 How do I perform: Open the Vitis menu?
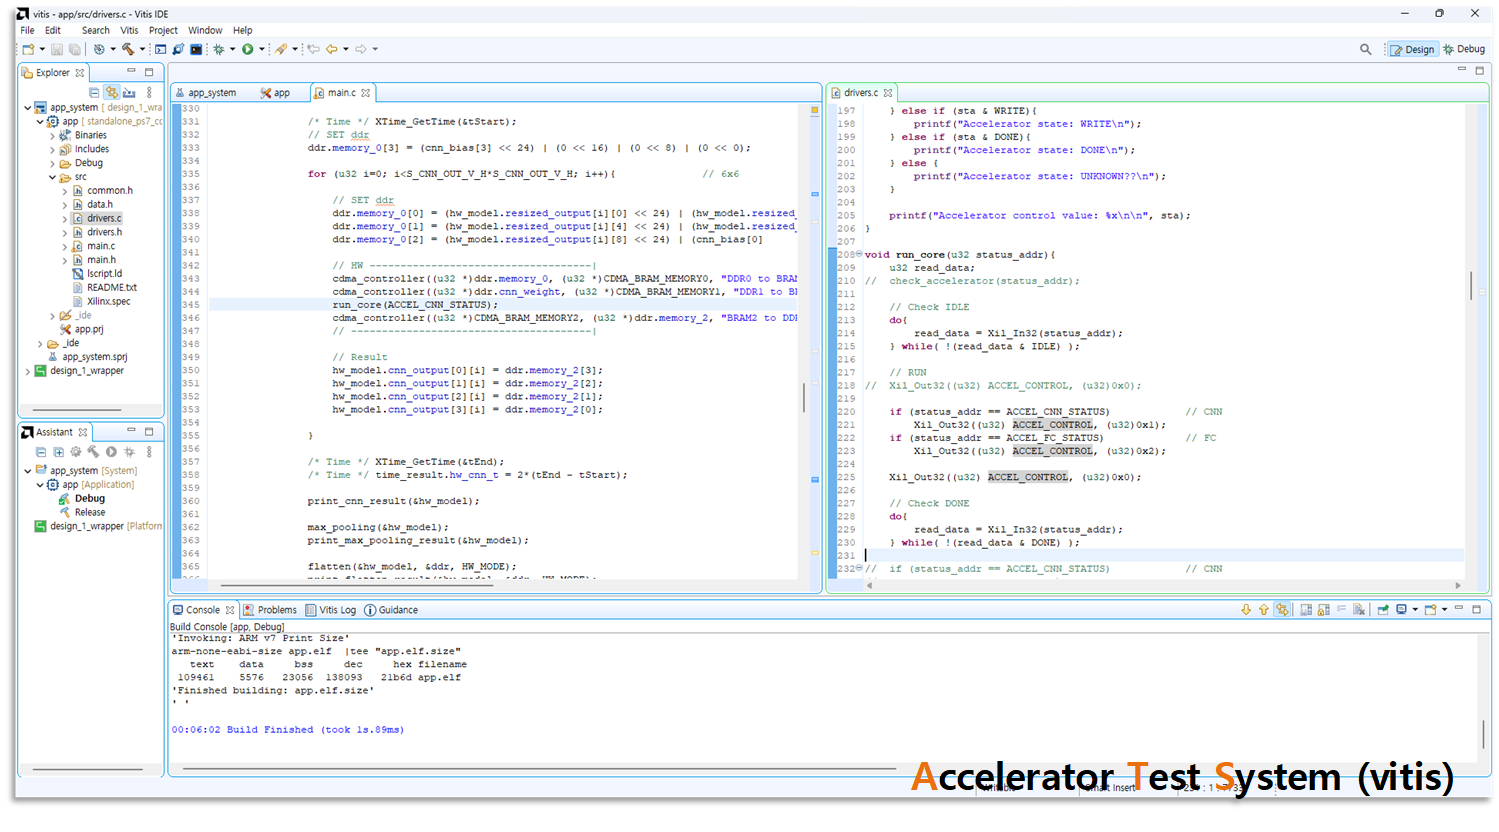pyautogui.click(x=129, y=30)
